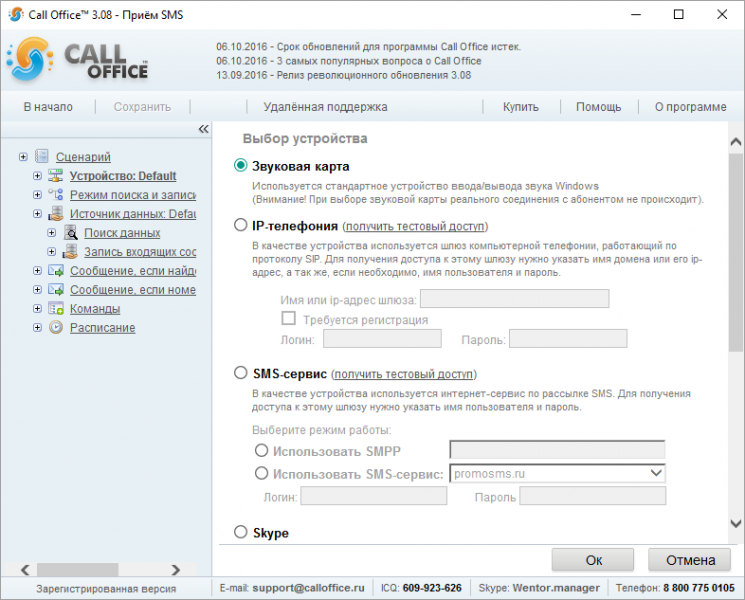Open IP-телефония получить тестовый доступ link

click(x=415, y=226)
